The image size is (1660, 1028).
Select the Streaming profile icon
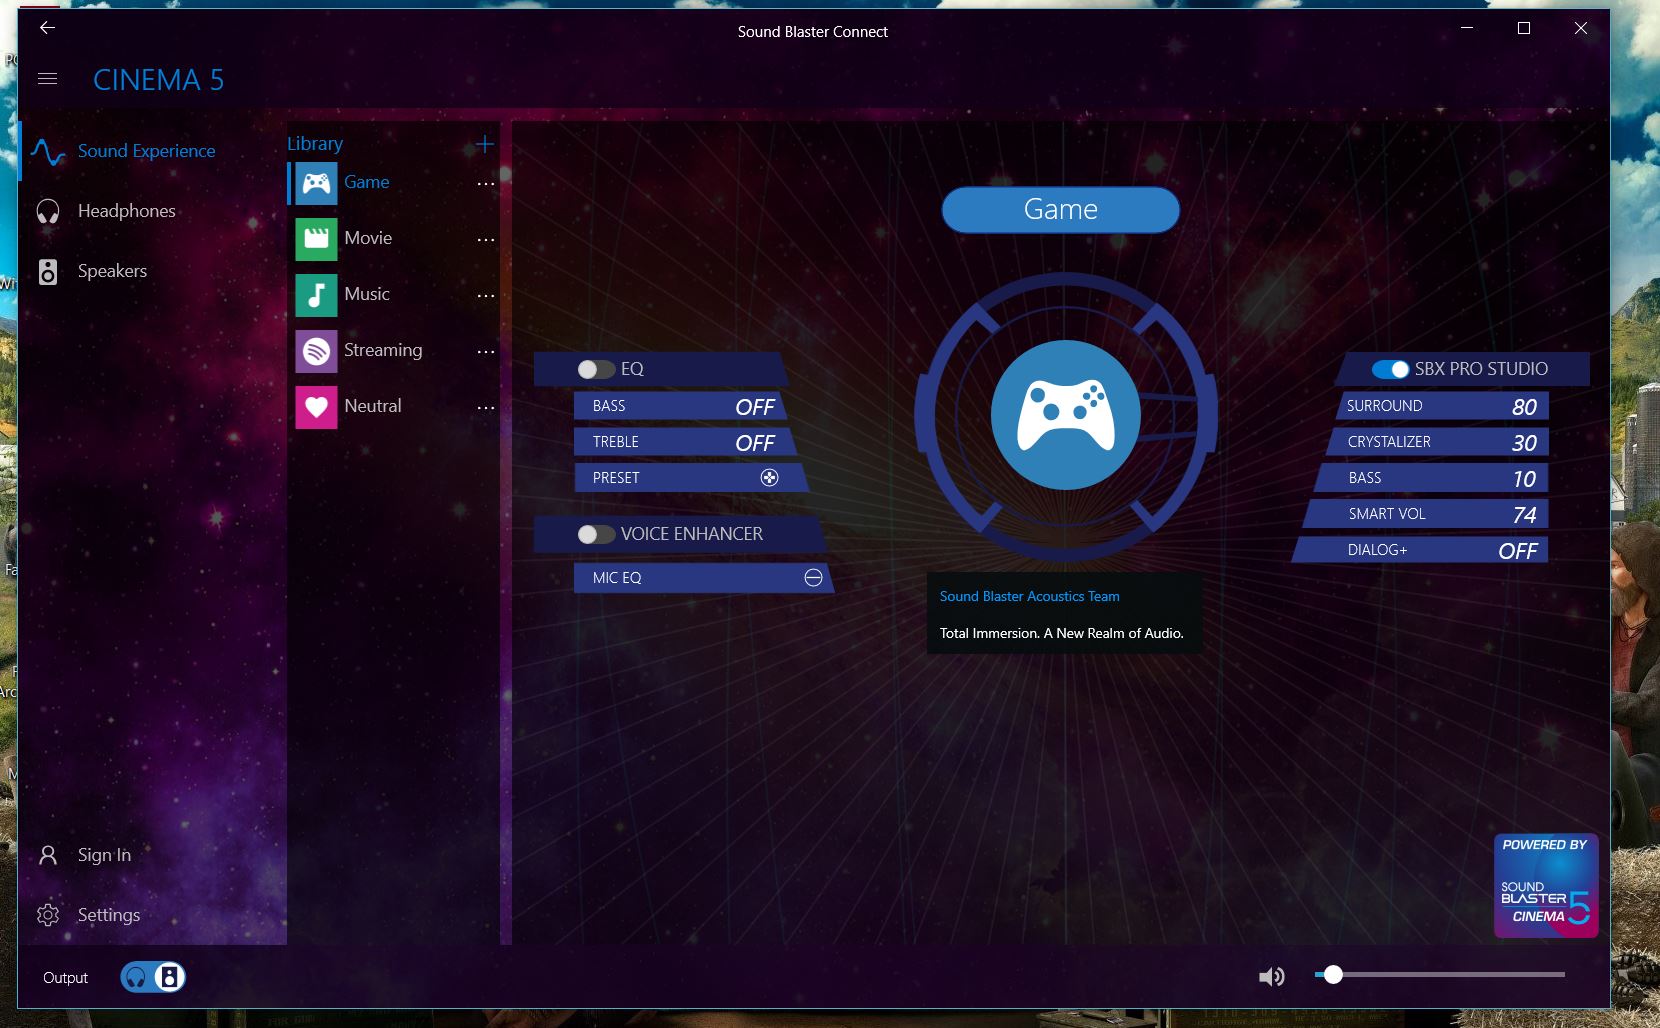[316, 351]
